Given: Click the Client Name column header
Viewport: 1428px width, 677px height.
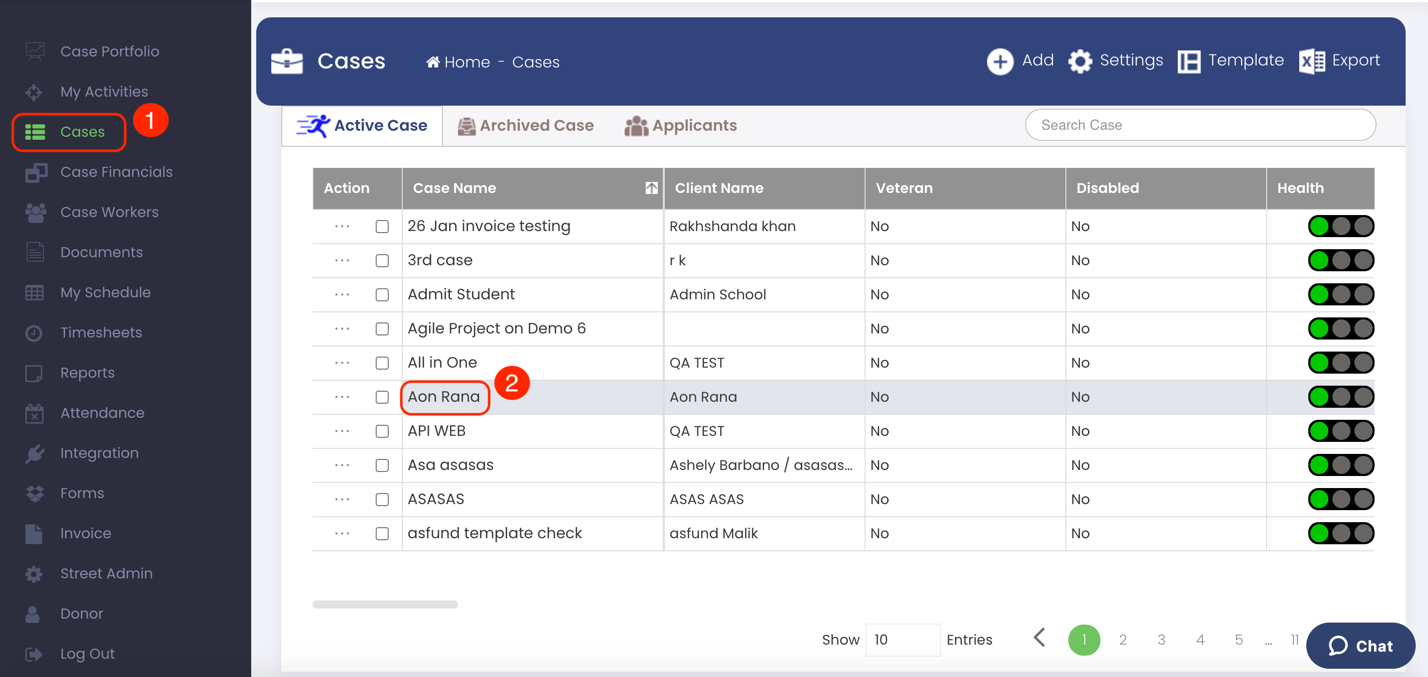Looking at the screenshot, I should click(x=764, y=188).
